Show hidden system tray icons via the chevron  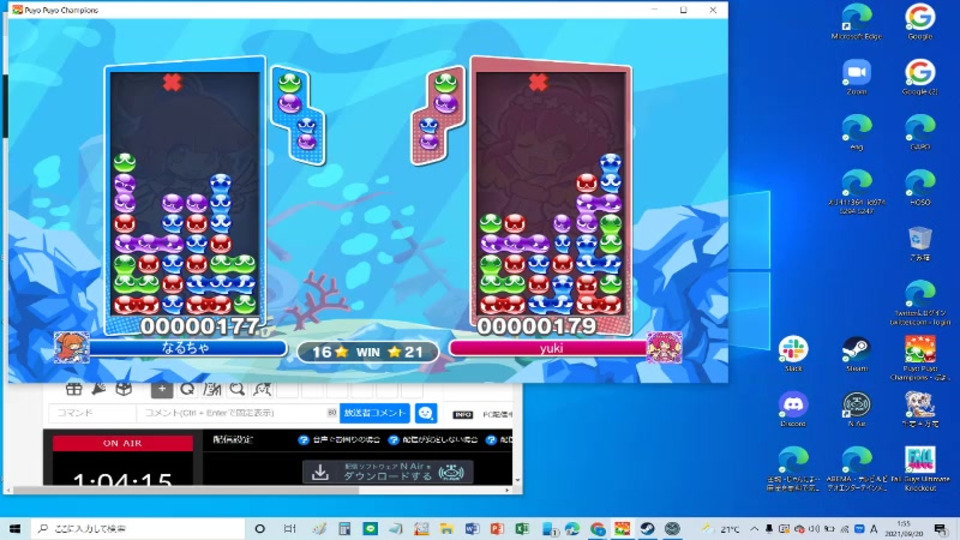click(754, 529)
